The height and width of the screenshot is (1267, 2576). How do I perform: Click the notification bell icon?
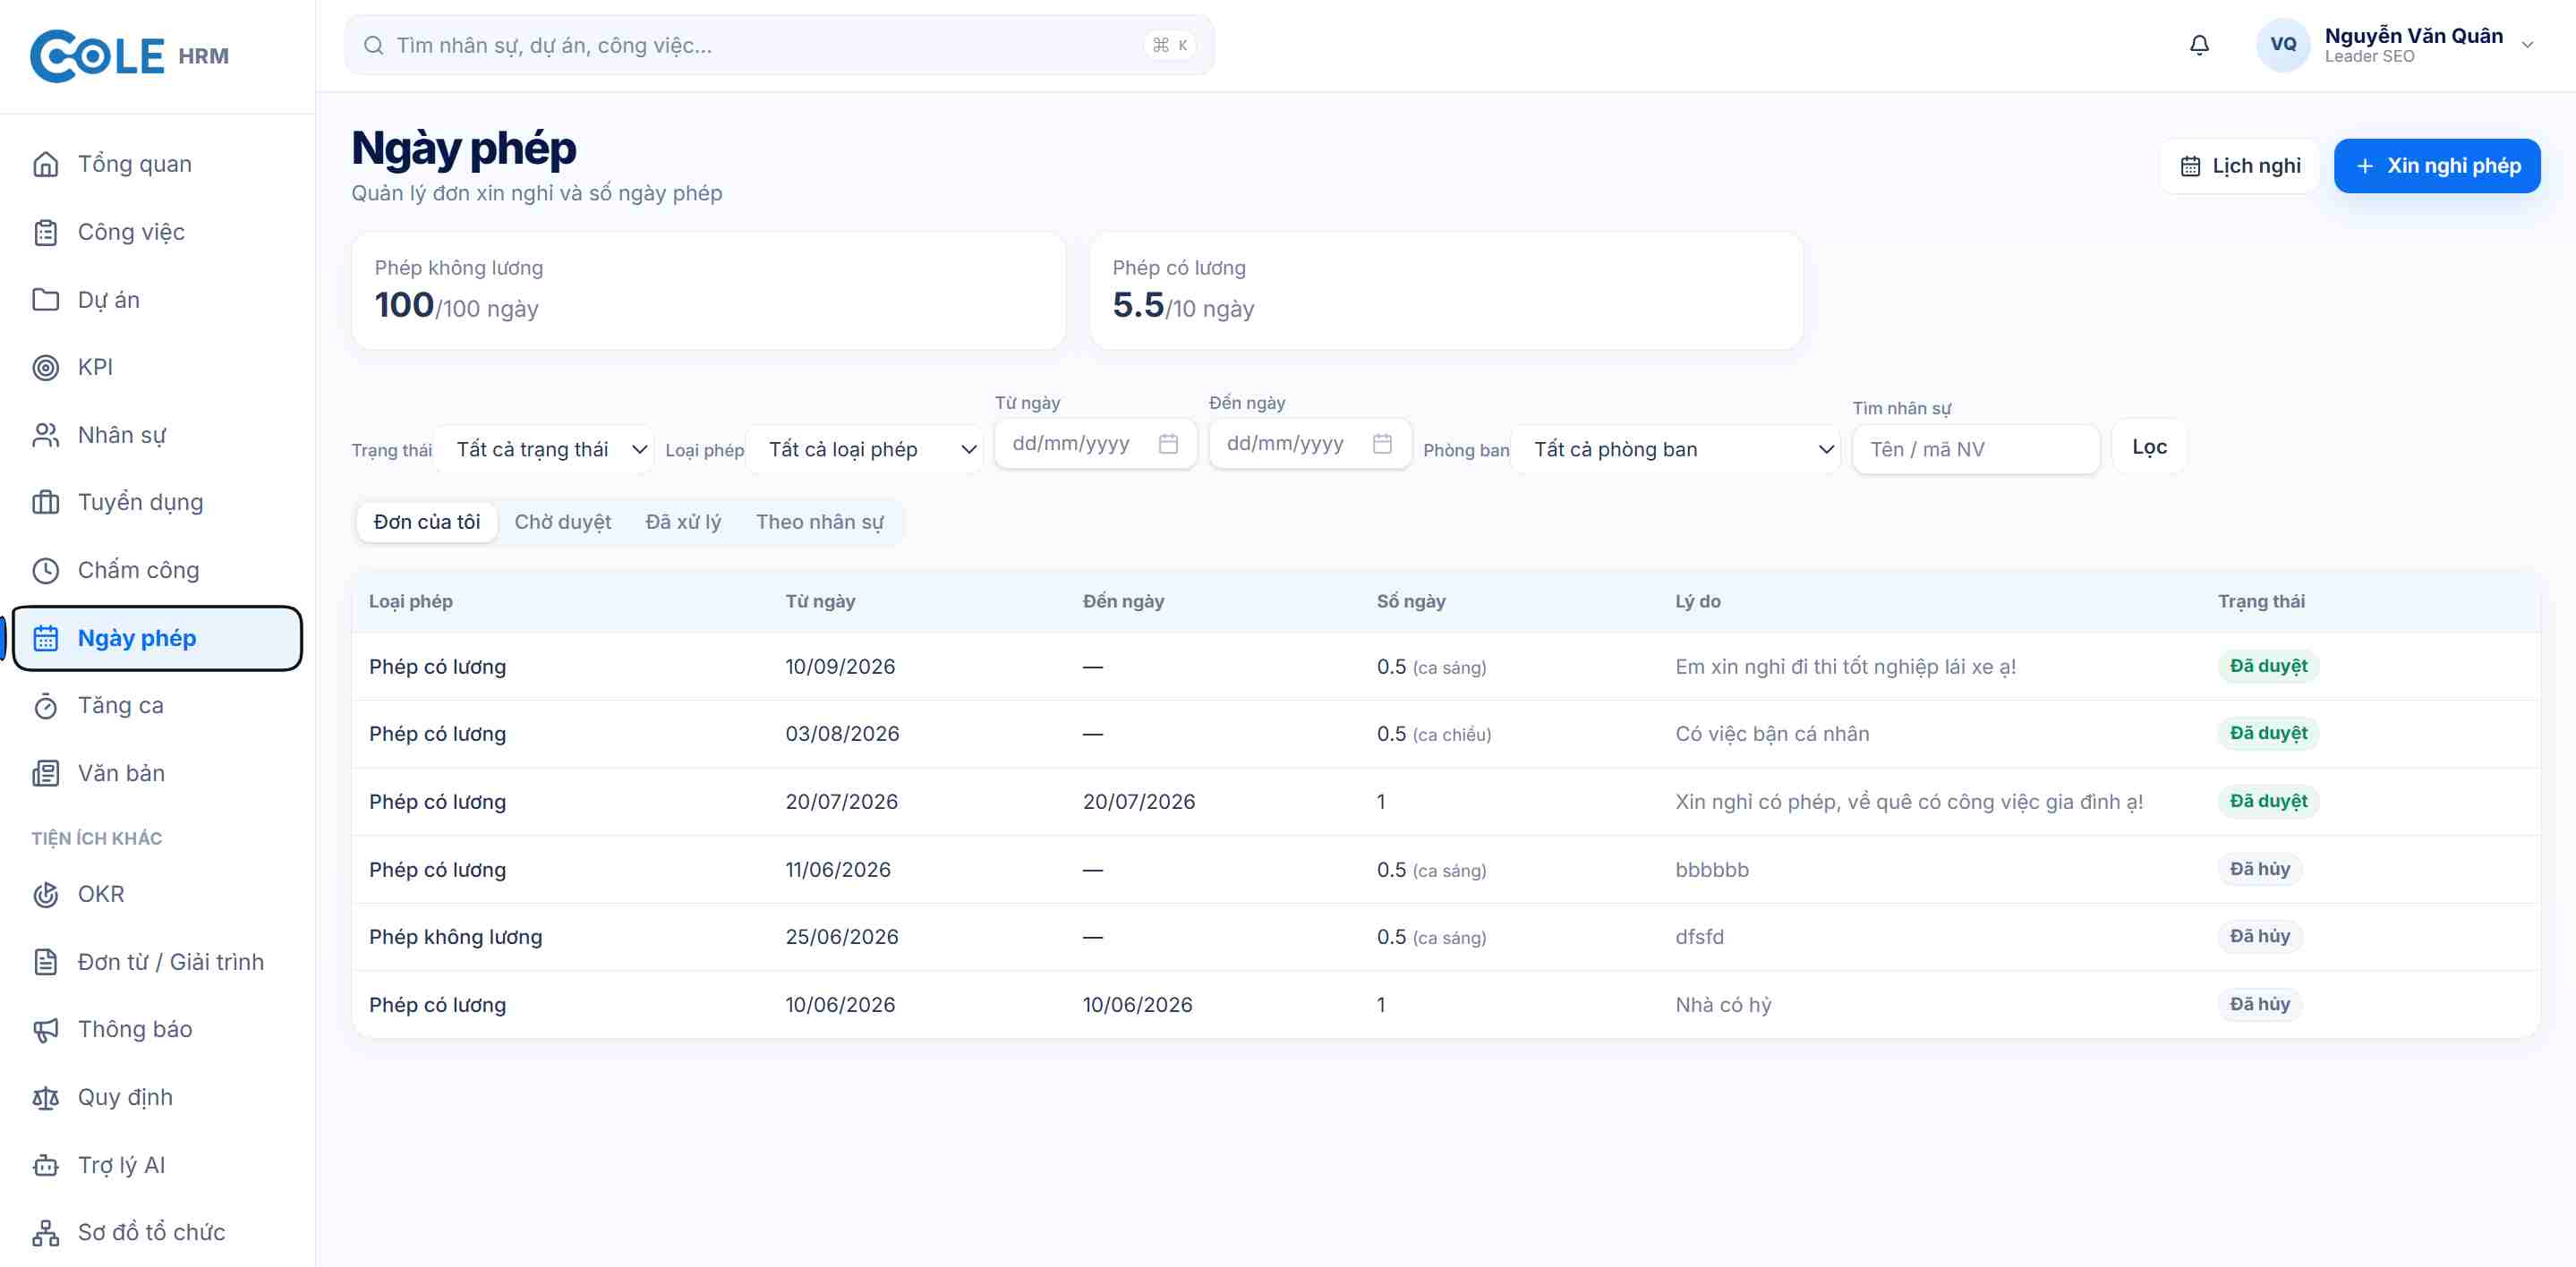click(x=2199, y=45)
